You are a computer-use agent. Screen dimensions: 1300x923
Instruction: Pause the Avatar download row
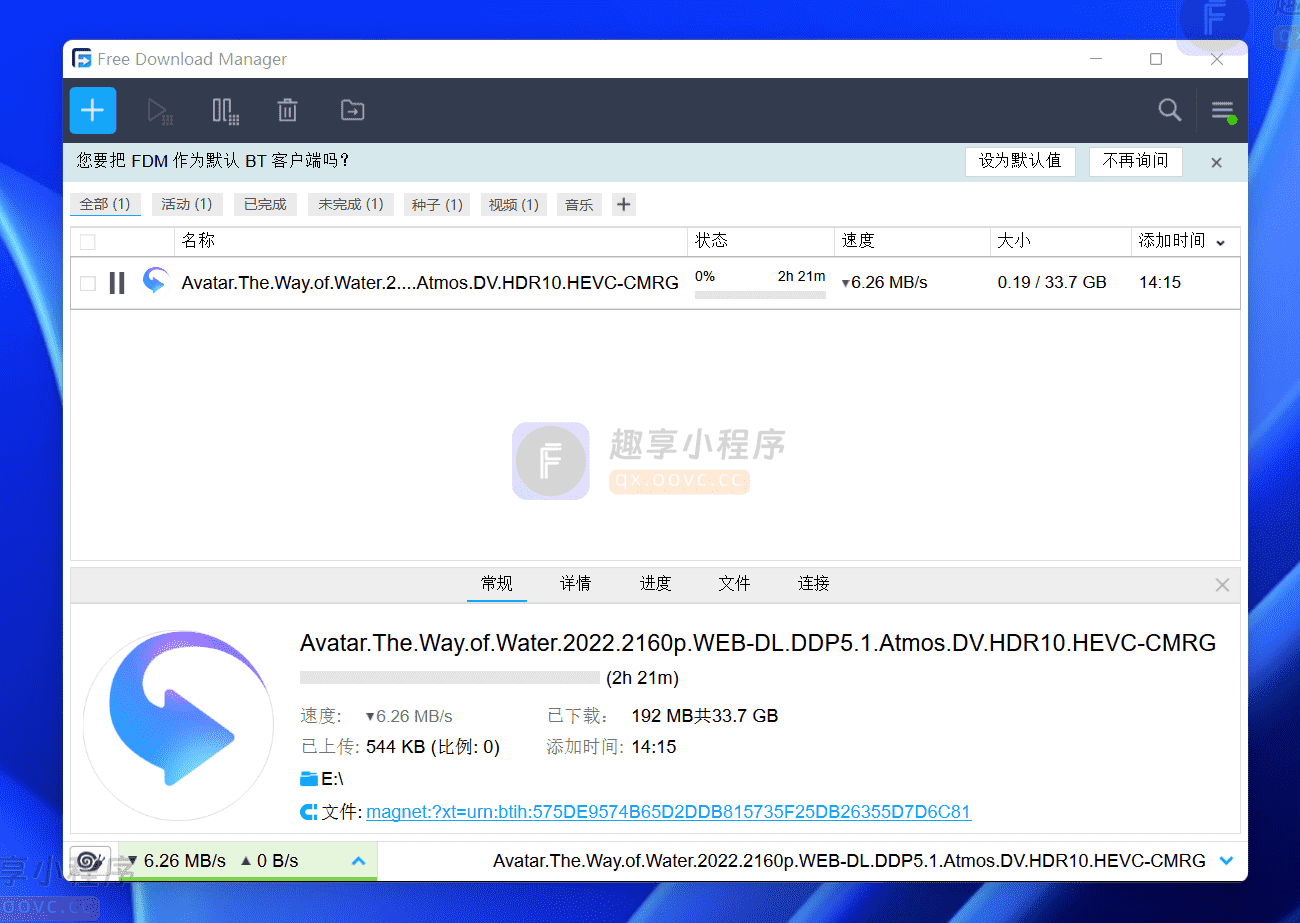coord(117,283)
